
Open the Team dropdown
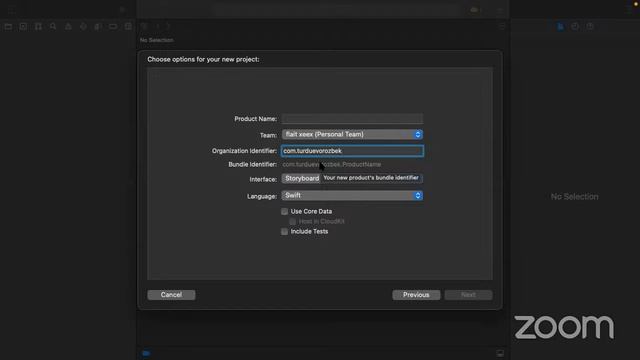pos(352,134)
